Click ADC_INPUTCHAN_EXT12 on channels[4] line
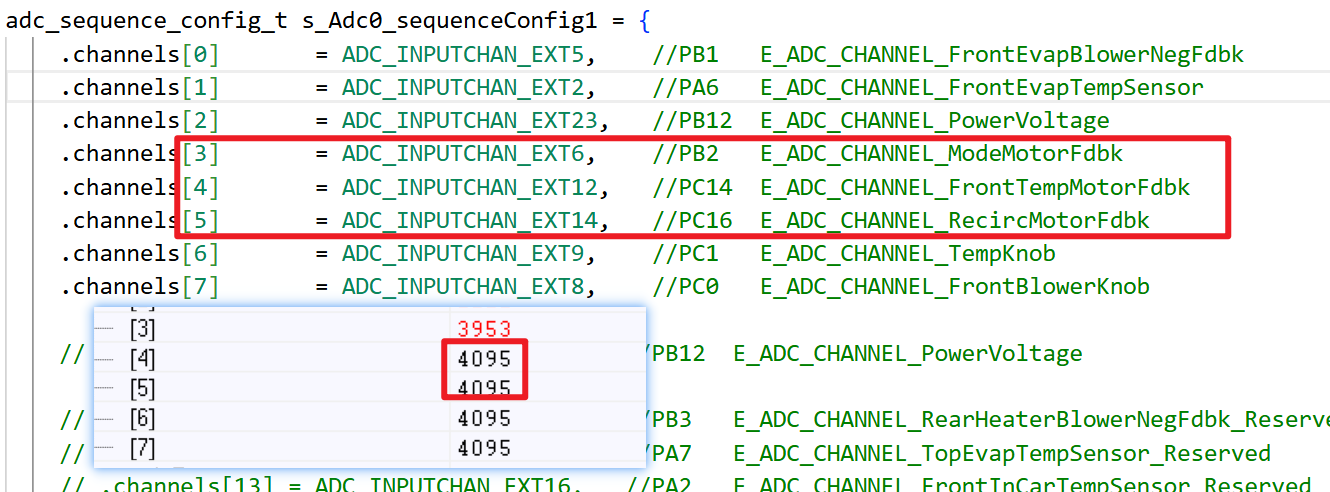 (x=476, y=187)
